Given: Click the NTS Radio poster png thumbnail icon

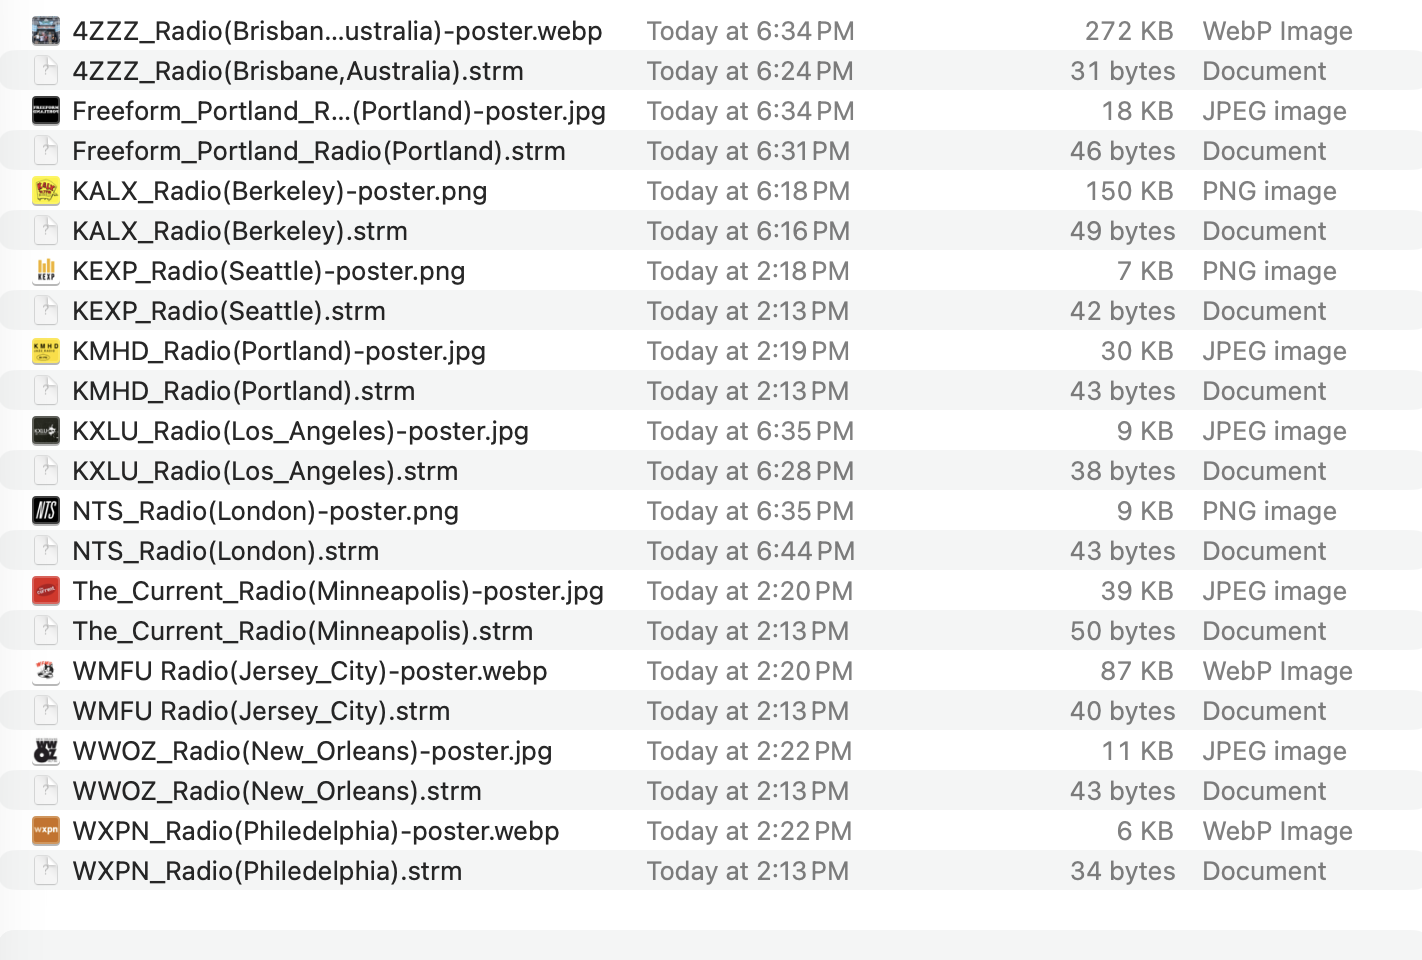Looking at the screenshot, I should point(46,511).
